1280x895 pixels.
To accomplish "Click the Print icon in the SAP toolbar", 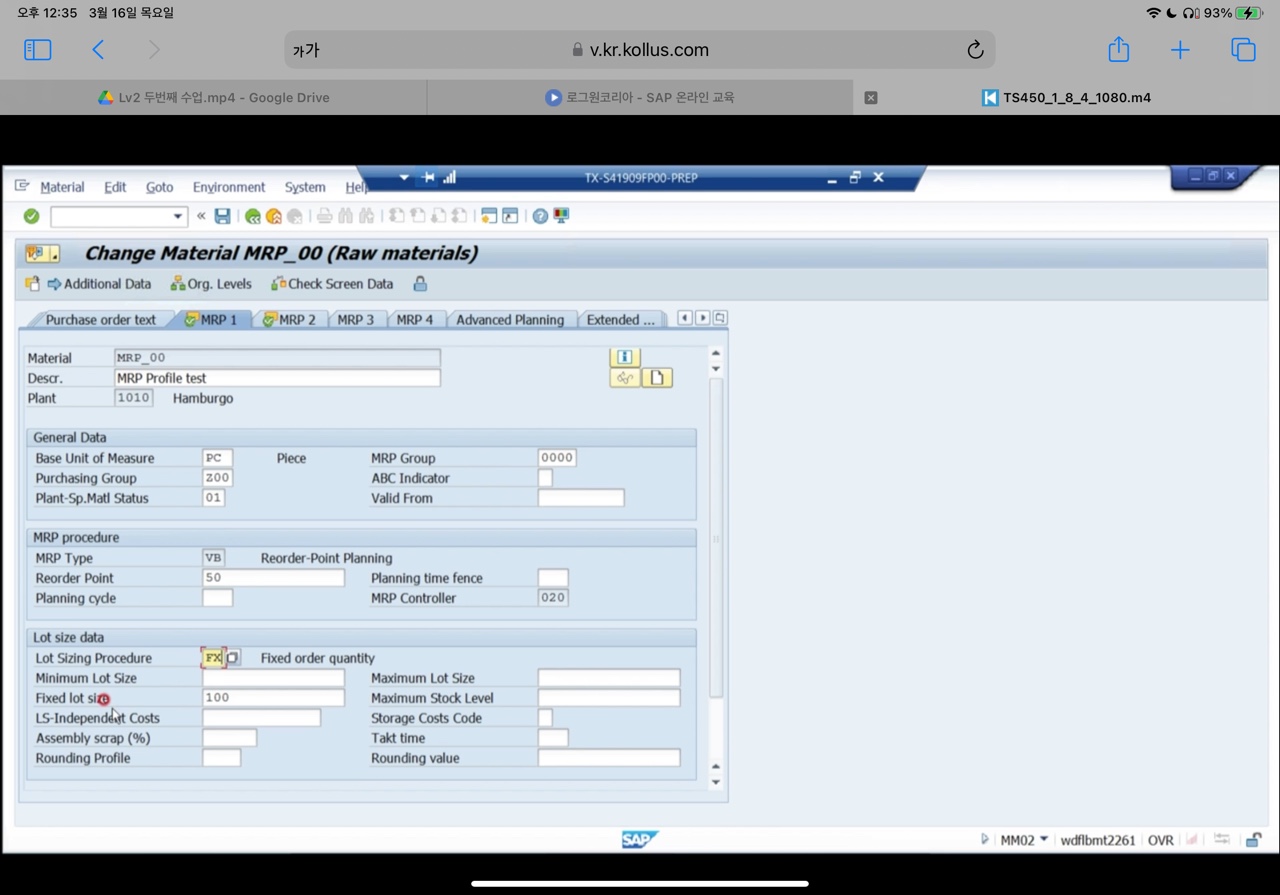I will coord(324,216).
